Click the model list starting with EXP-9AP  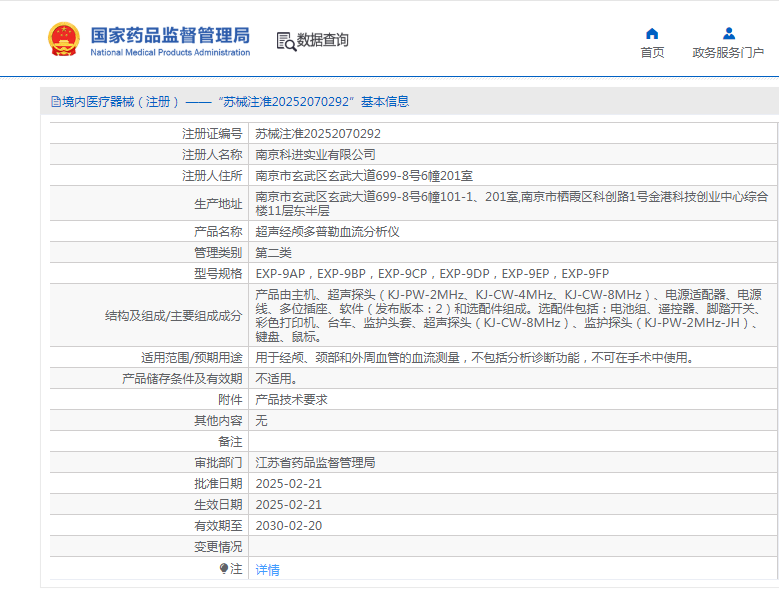click(x=432, y=273)
